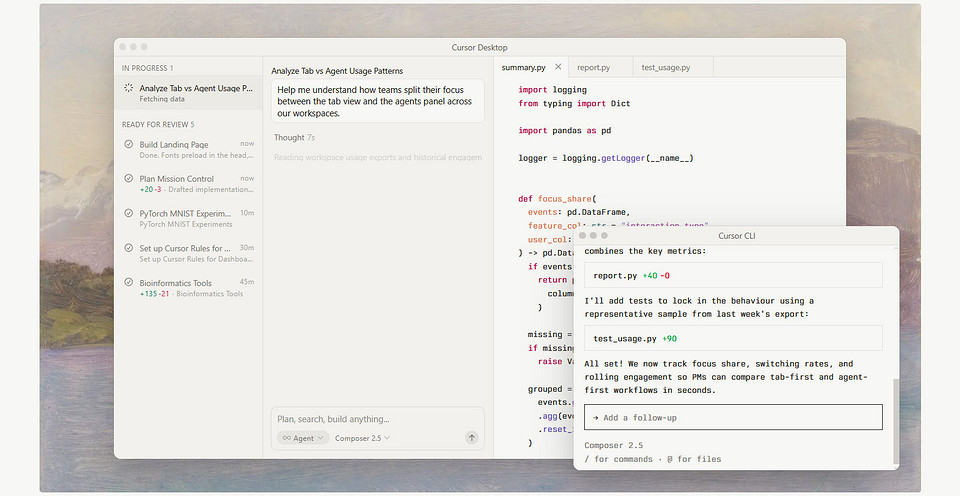This screenshot has width=960, height=496.
Task: Open the Build Landing Page task
Action: [x=188, y=149]
